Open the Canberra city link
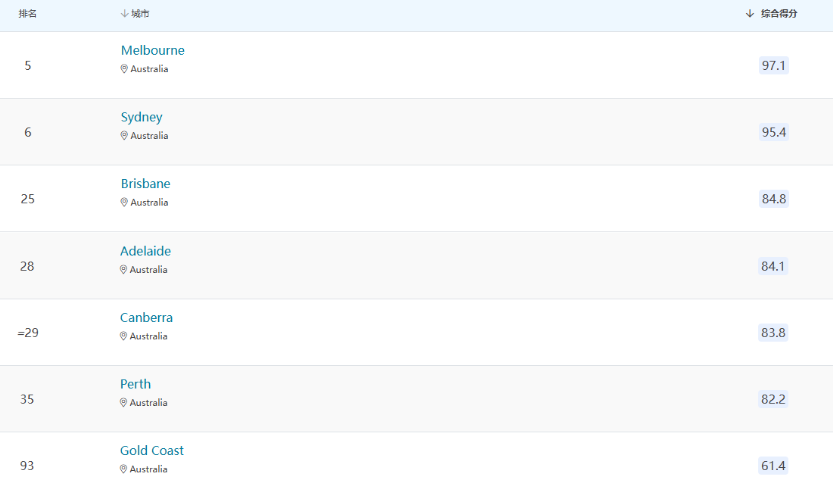Viewport: 833px width, 495px height. [146, 318]
